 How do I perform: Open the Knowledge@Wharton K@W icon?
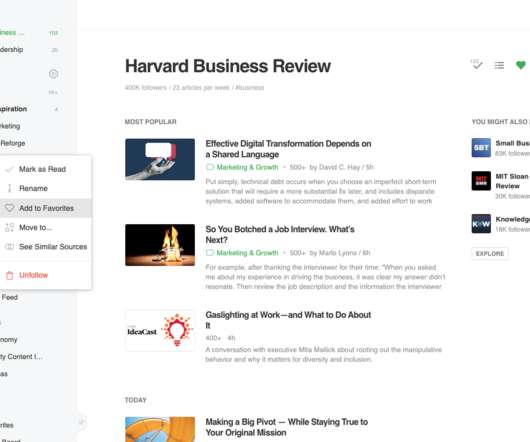[x=481, y=224]
